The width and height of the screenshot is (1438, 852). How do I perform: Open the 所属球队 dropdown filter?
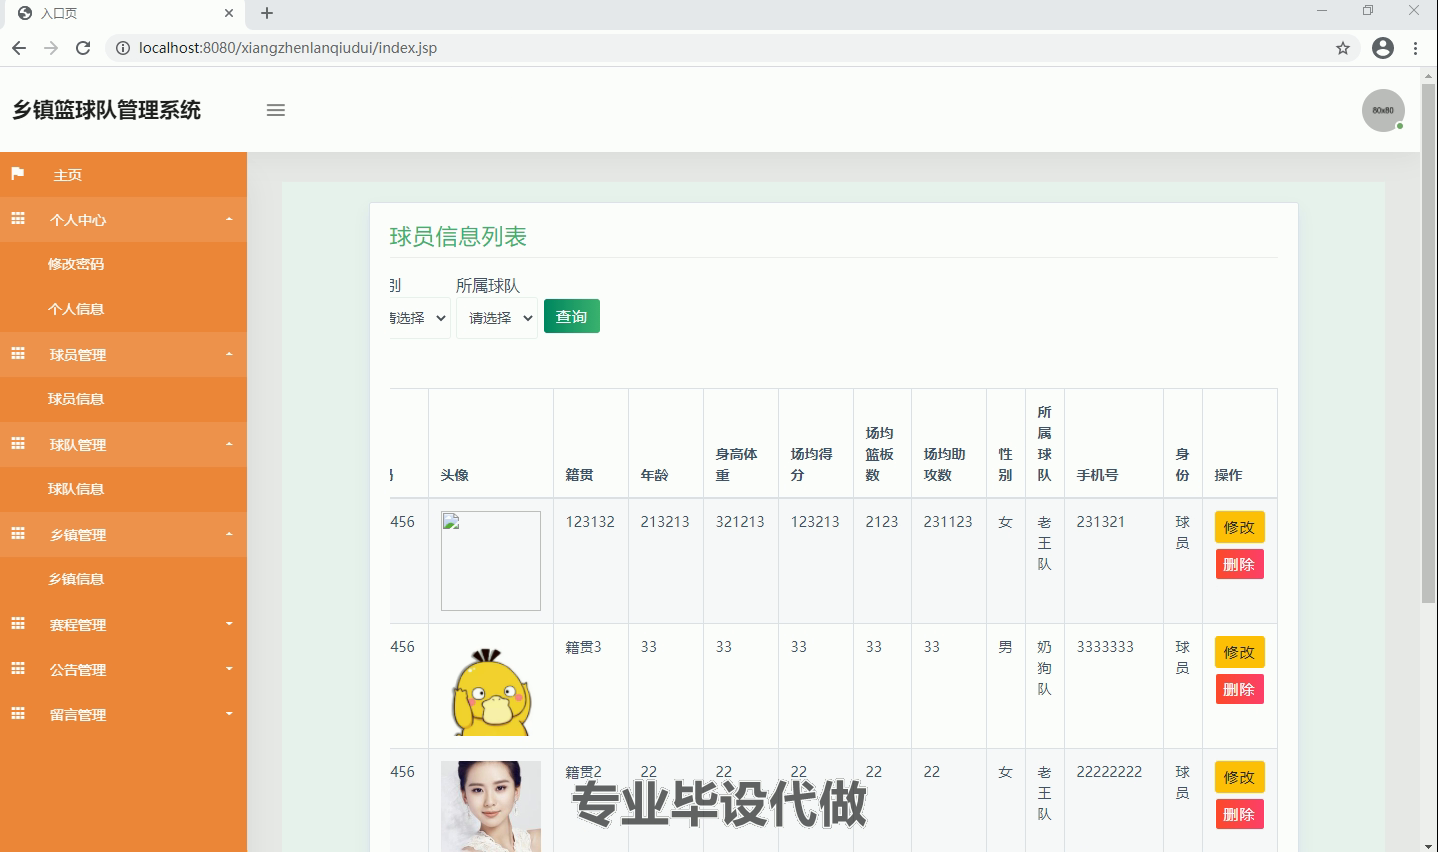click(x=497, y=318)
